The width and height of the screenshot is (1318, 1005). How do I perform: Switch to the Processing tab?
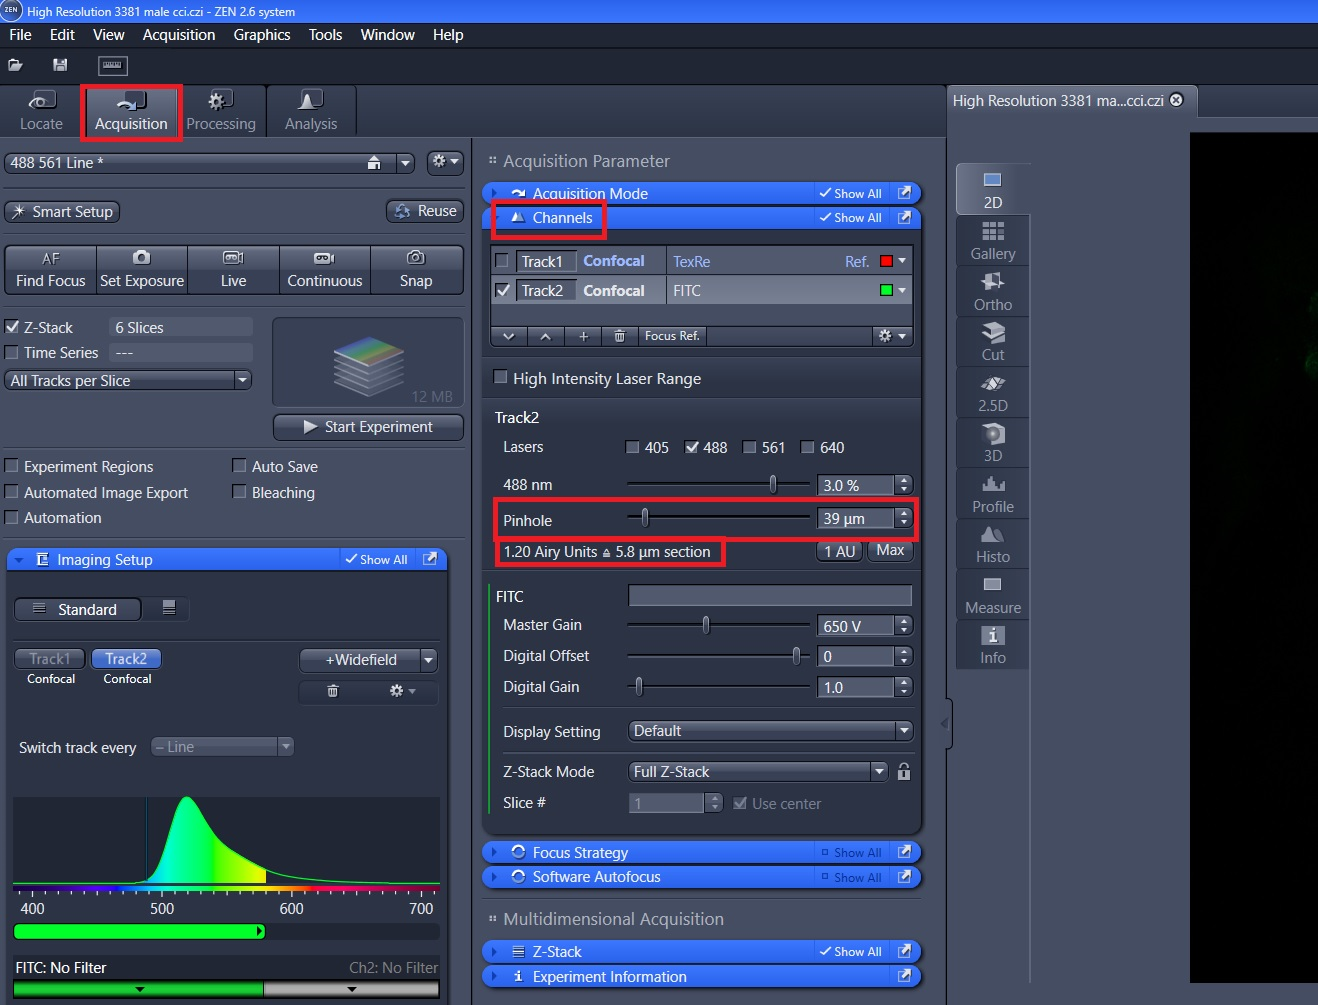221,111
